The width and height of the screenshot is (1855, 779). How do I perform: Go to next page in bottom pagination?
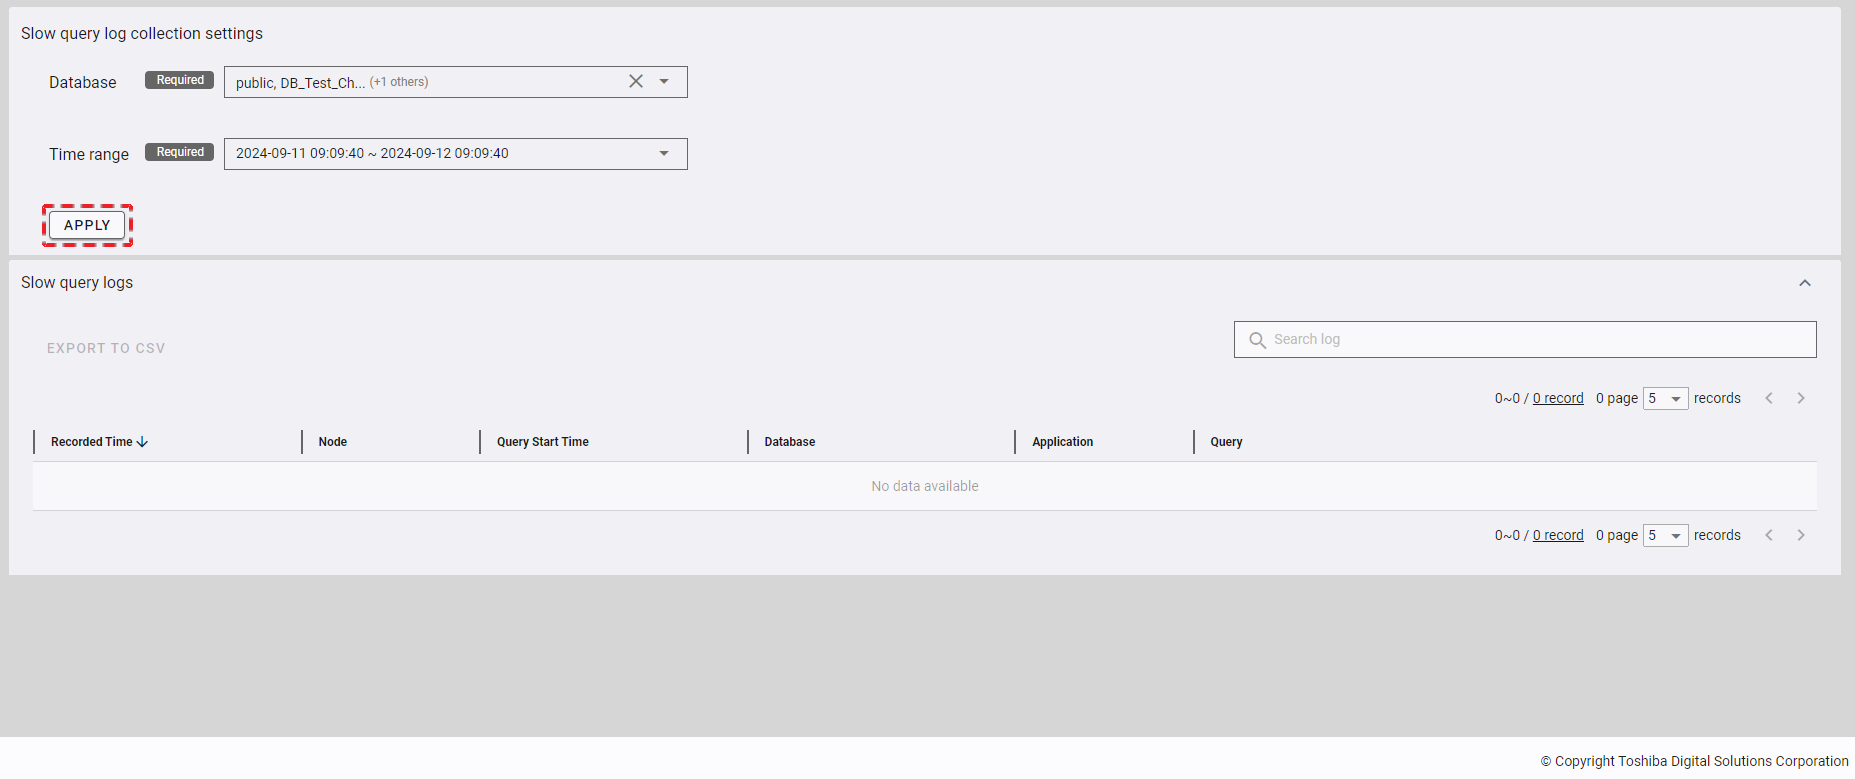click(1801, 536)
